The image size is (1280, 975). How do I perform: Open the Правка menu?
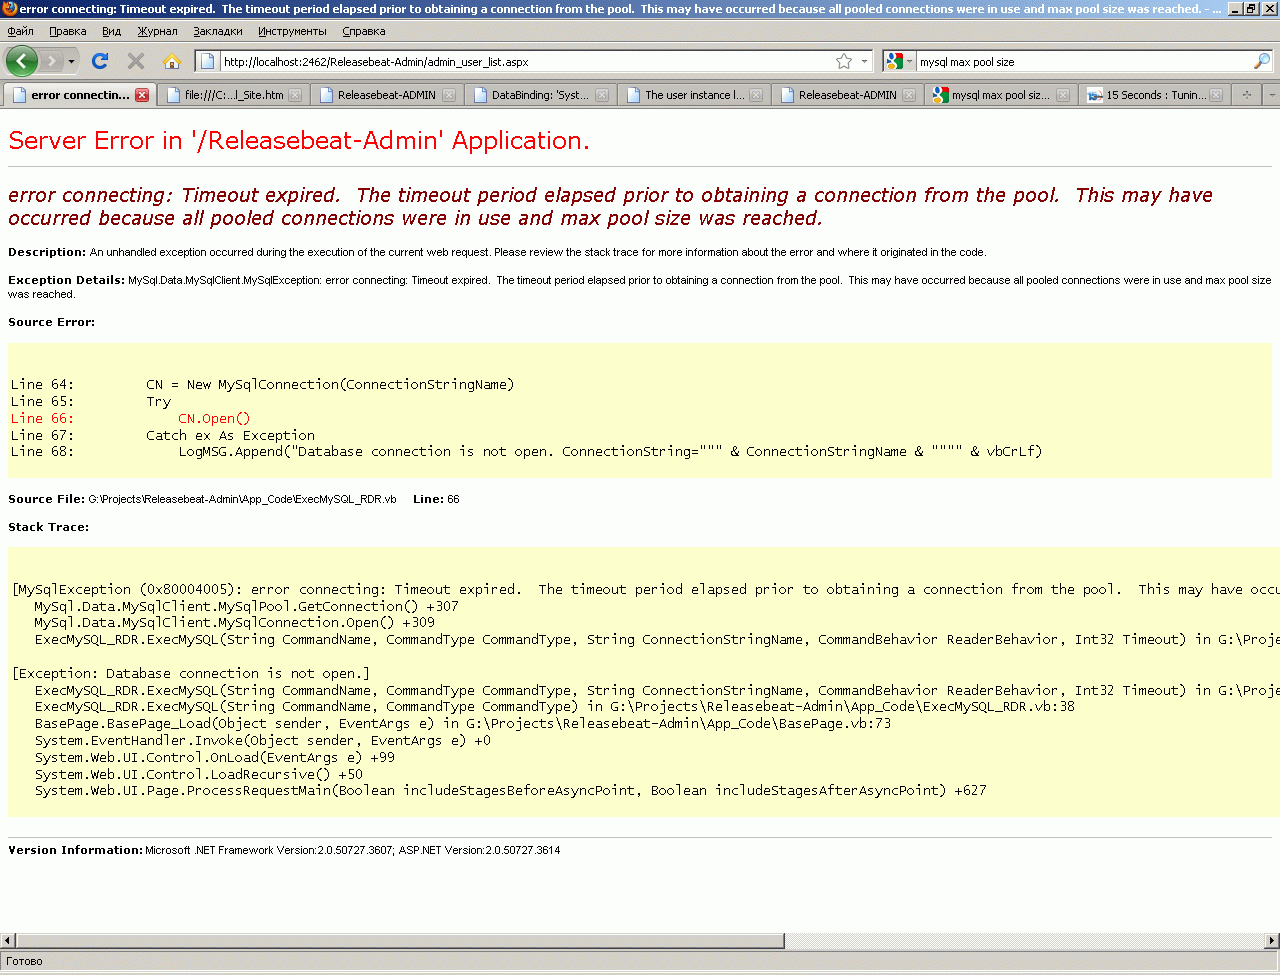67,31
